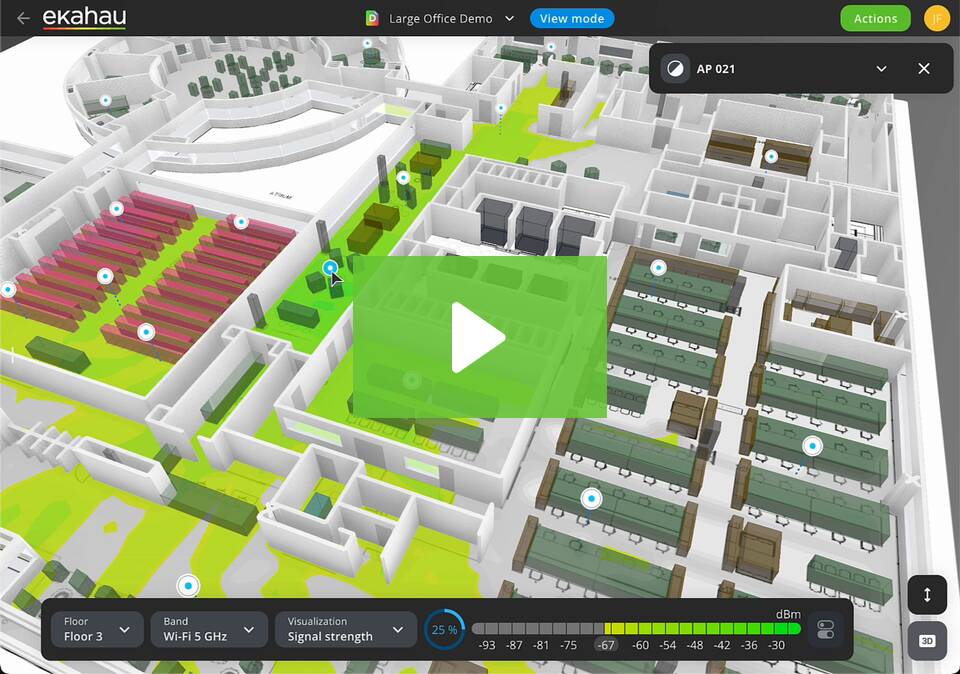Click the dBm unit label
Viewport: 960px width, 674px height.
pyautogui.click(x=788, y=614)
